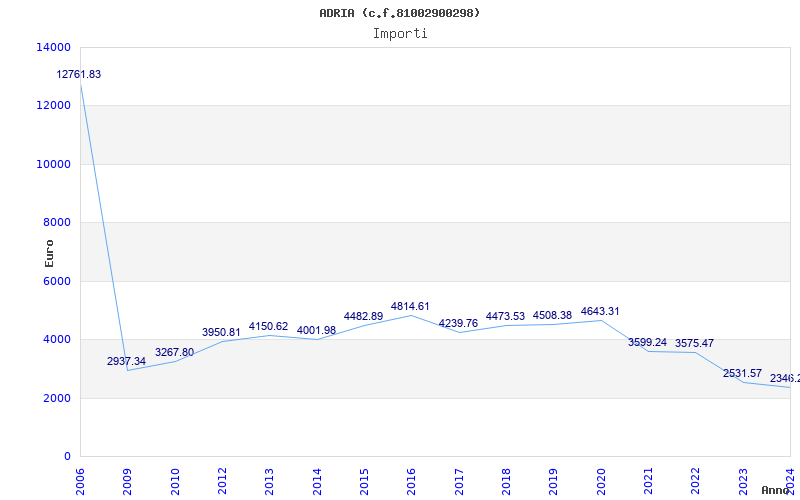Image resolution: width=800 pixels, height=500 pixels.
Task: Click data label 3575.47
Action: (x=694, y=343)
